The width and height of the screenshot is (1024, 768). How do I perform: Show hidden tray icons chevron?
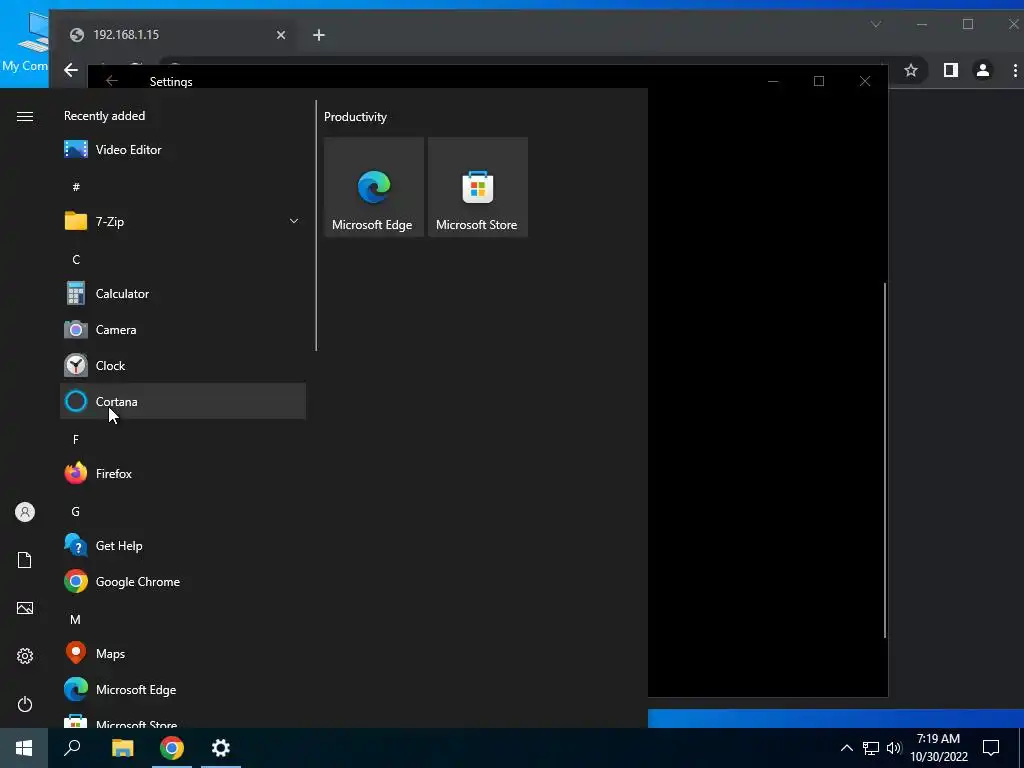click(x=846, y=748)
